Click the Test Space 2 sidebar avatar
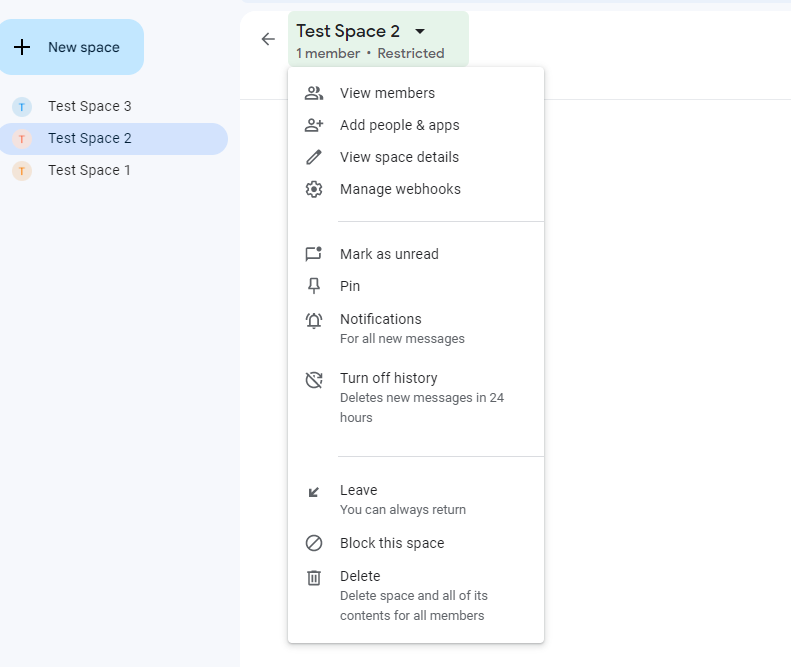791x667 pixels. [x=22, y=138]
